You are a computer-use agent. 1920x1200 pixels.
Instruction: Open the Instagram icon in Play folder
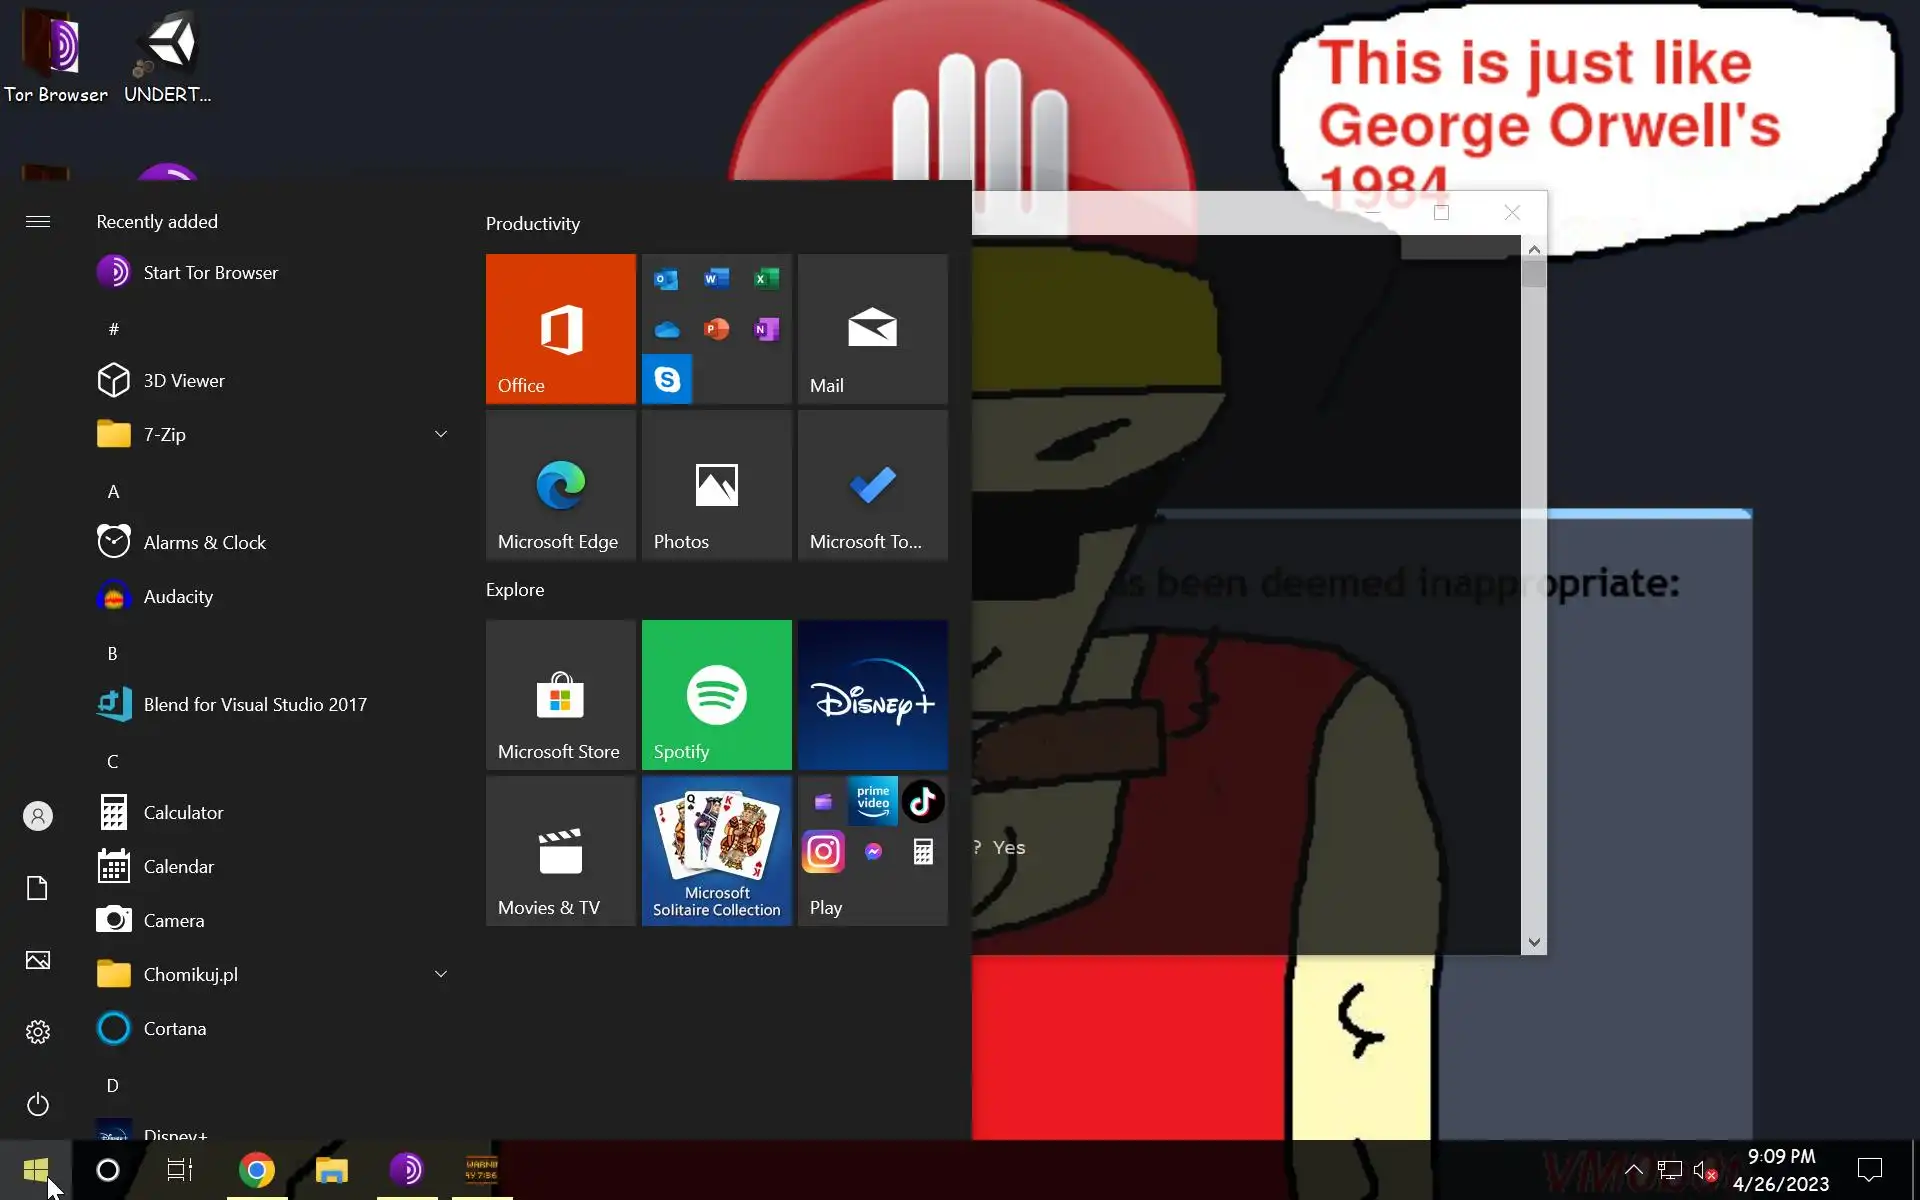click(x=823, y=852)
